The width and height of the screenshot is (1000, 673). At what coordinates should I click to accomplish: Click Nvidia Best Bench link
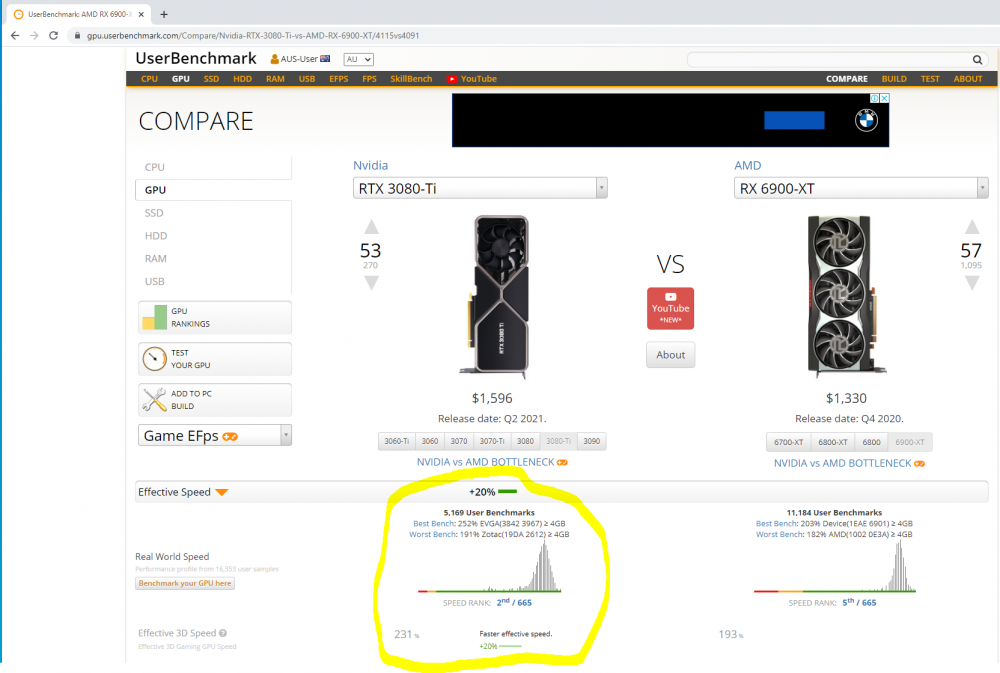coord(434,524)
